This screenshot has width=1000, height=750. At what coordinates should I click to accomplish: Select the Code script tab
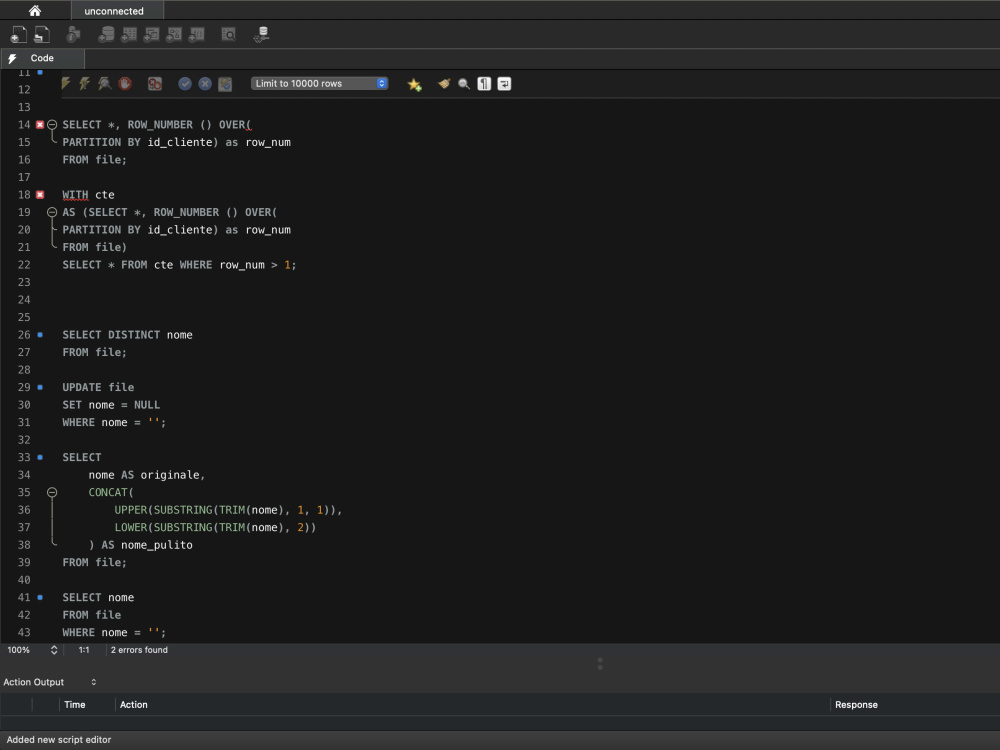[x=42, y=58]
